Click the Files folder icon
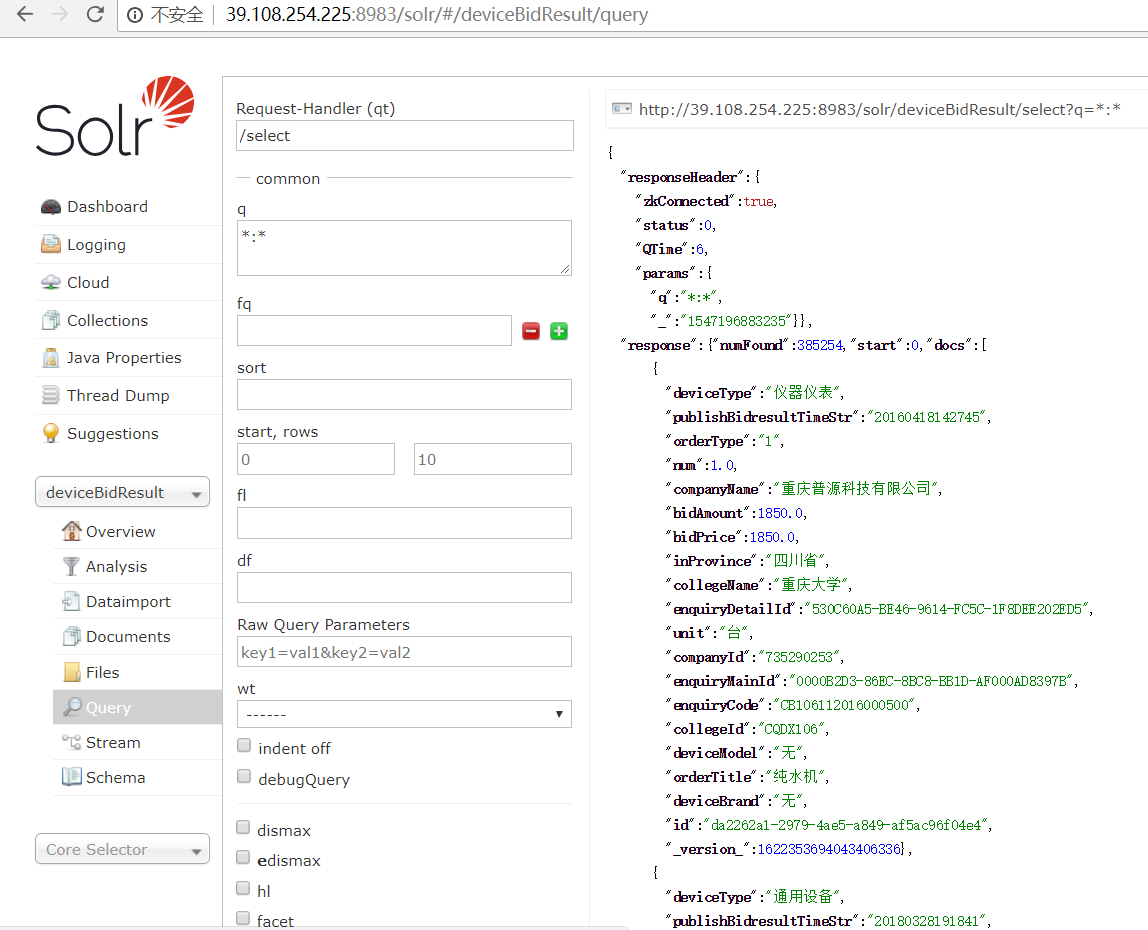 pyautogui.click(x=72, y=672)
